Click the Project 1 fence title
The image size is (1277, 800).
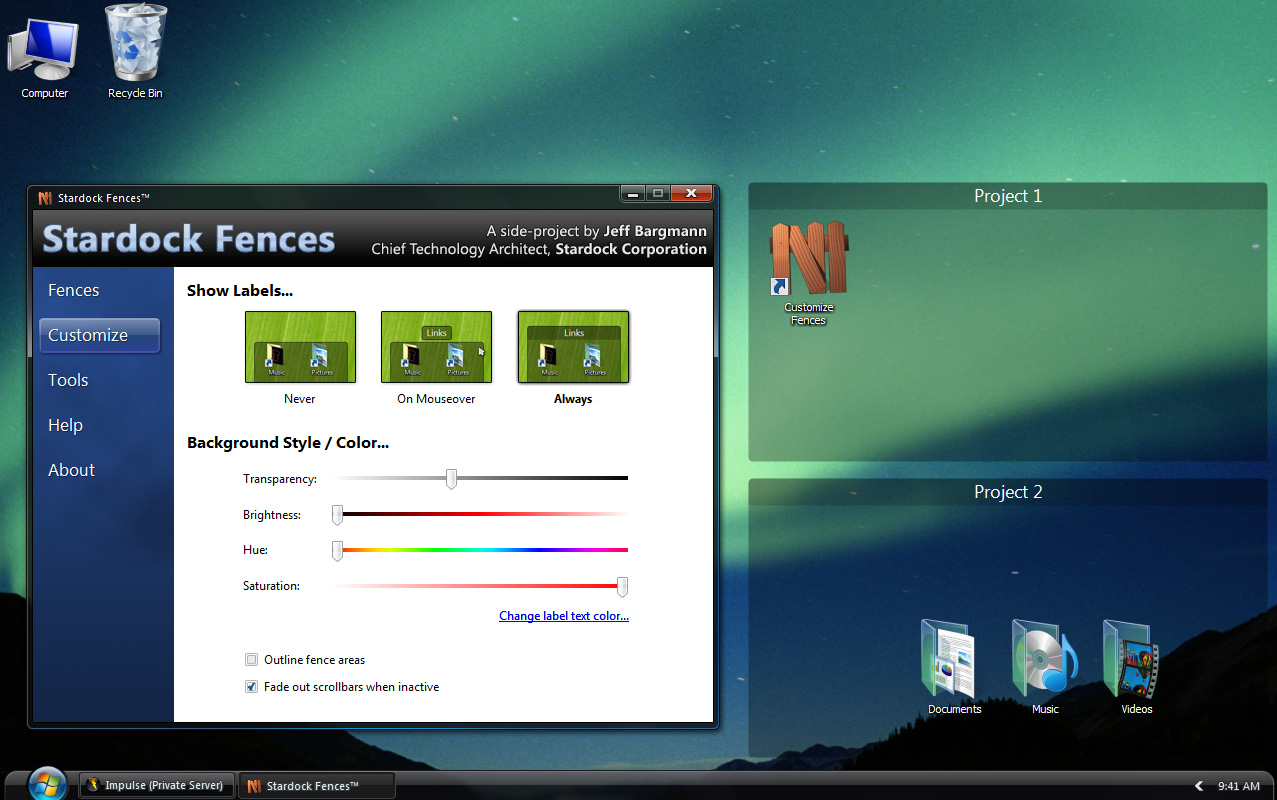pyautogui.click(x=1008, y=196)
